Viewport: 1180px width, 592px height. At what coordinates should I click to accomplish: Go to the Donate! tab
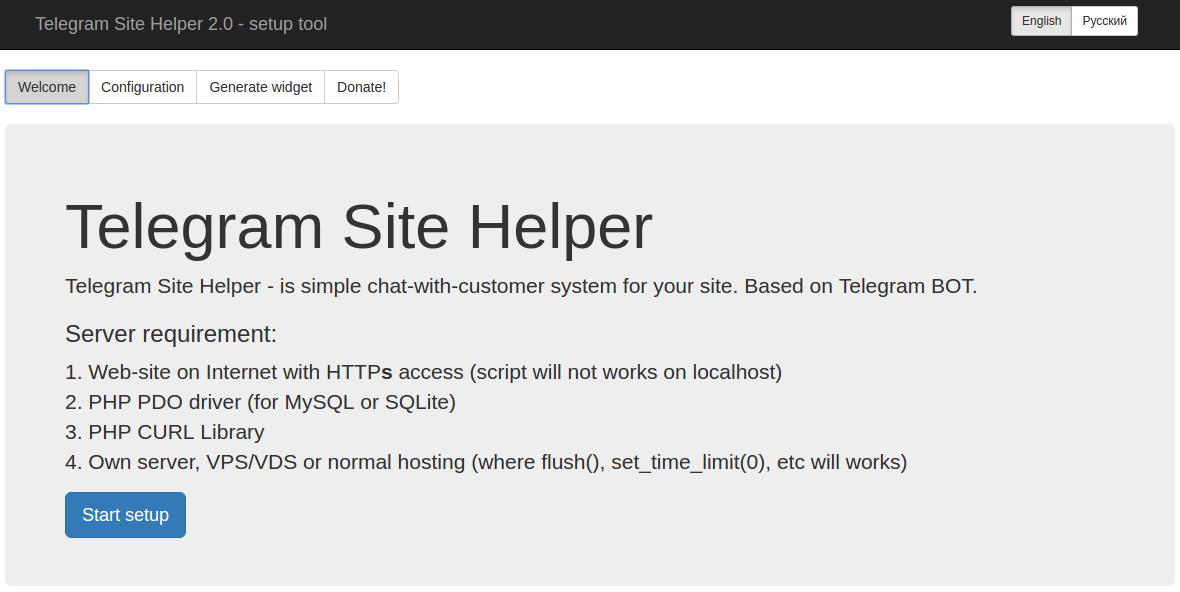click(x=361, y=87)
